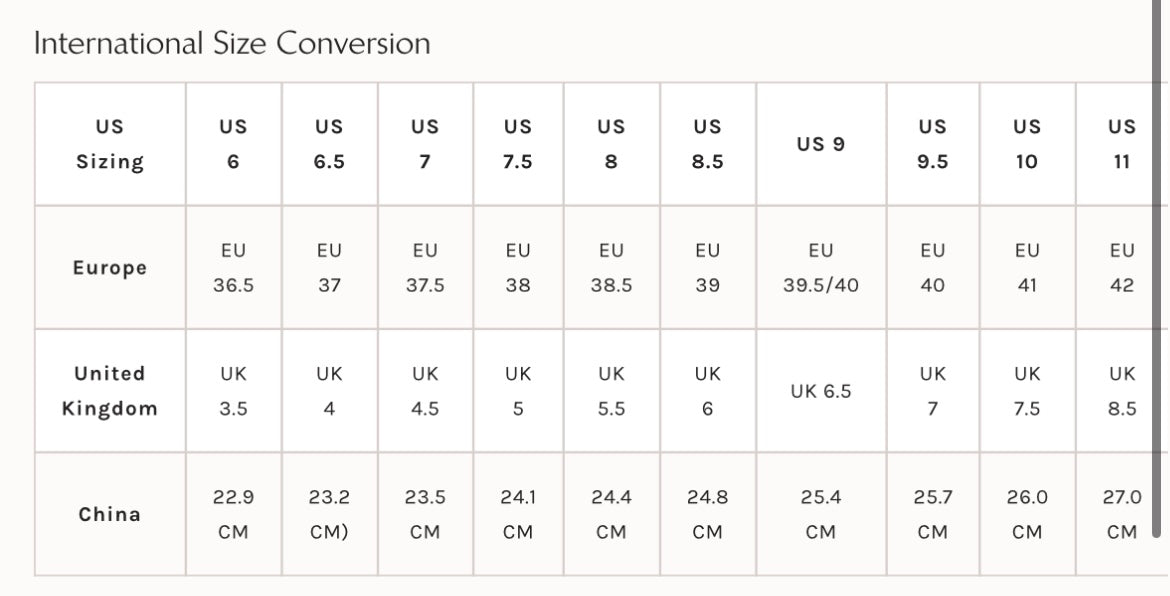Click the UK 6.5 cell

[x=821, y=391]
